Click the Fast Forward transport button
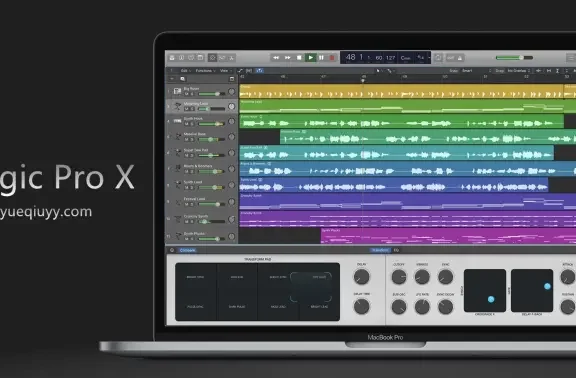Image resolution: width=576 pixels, height=378 pixels. (288, 58)
